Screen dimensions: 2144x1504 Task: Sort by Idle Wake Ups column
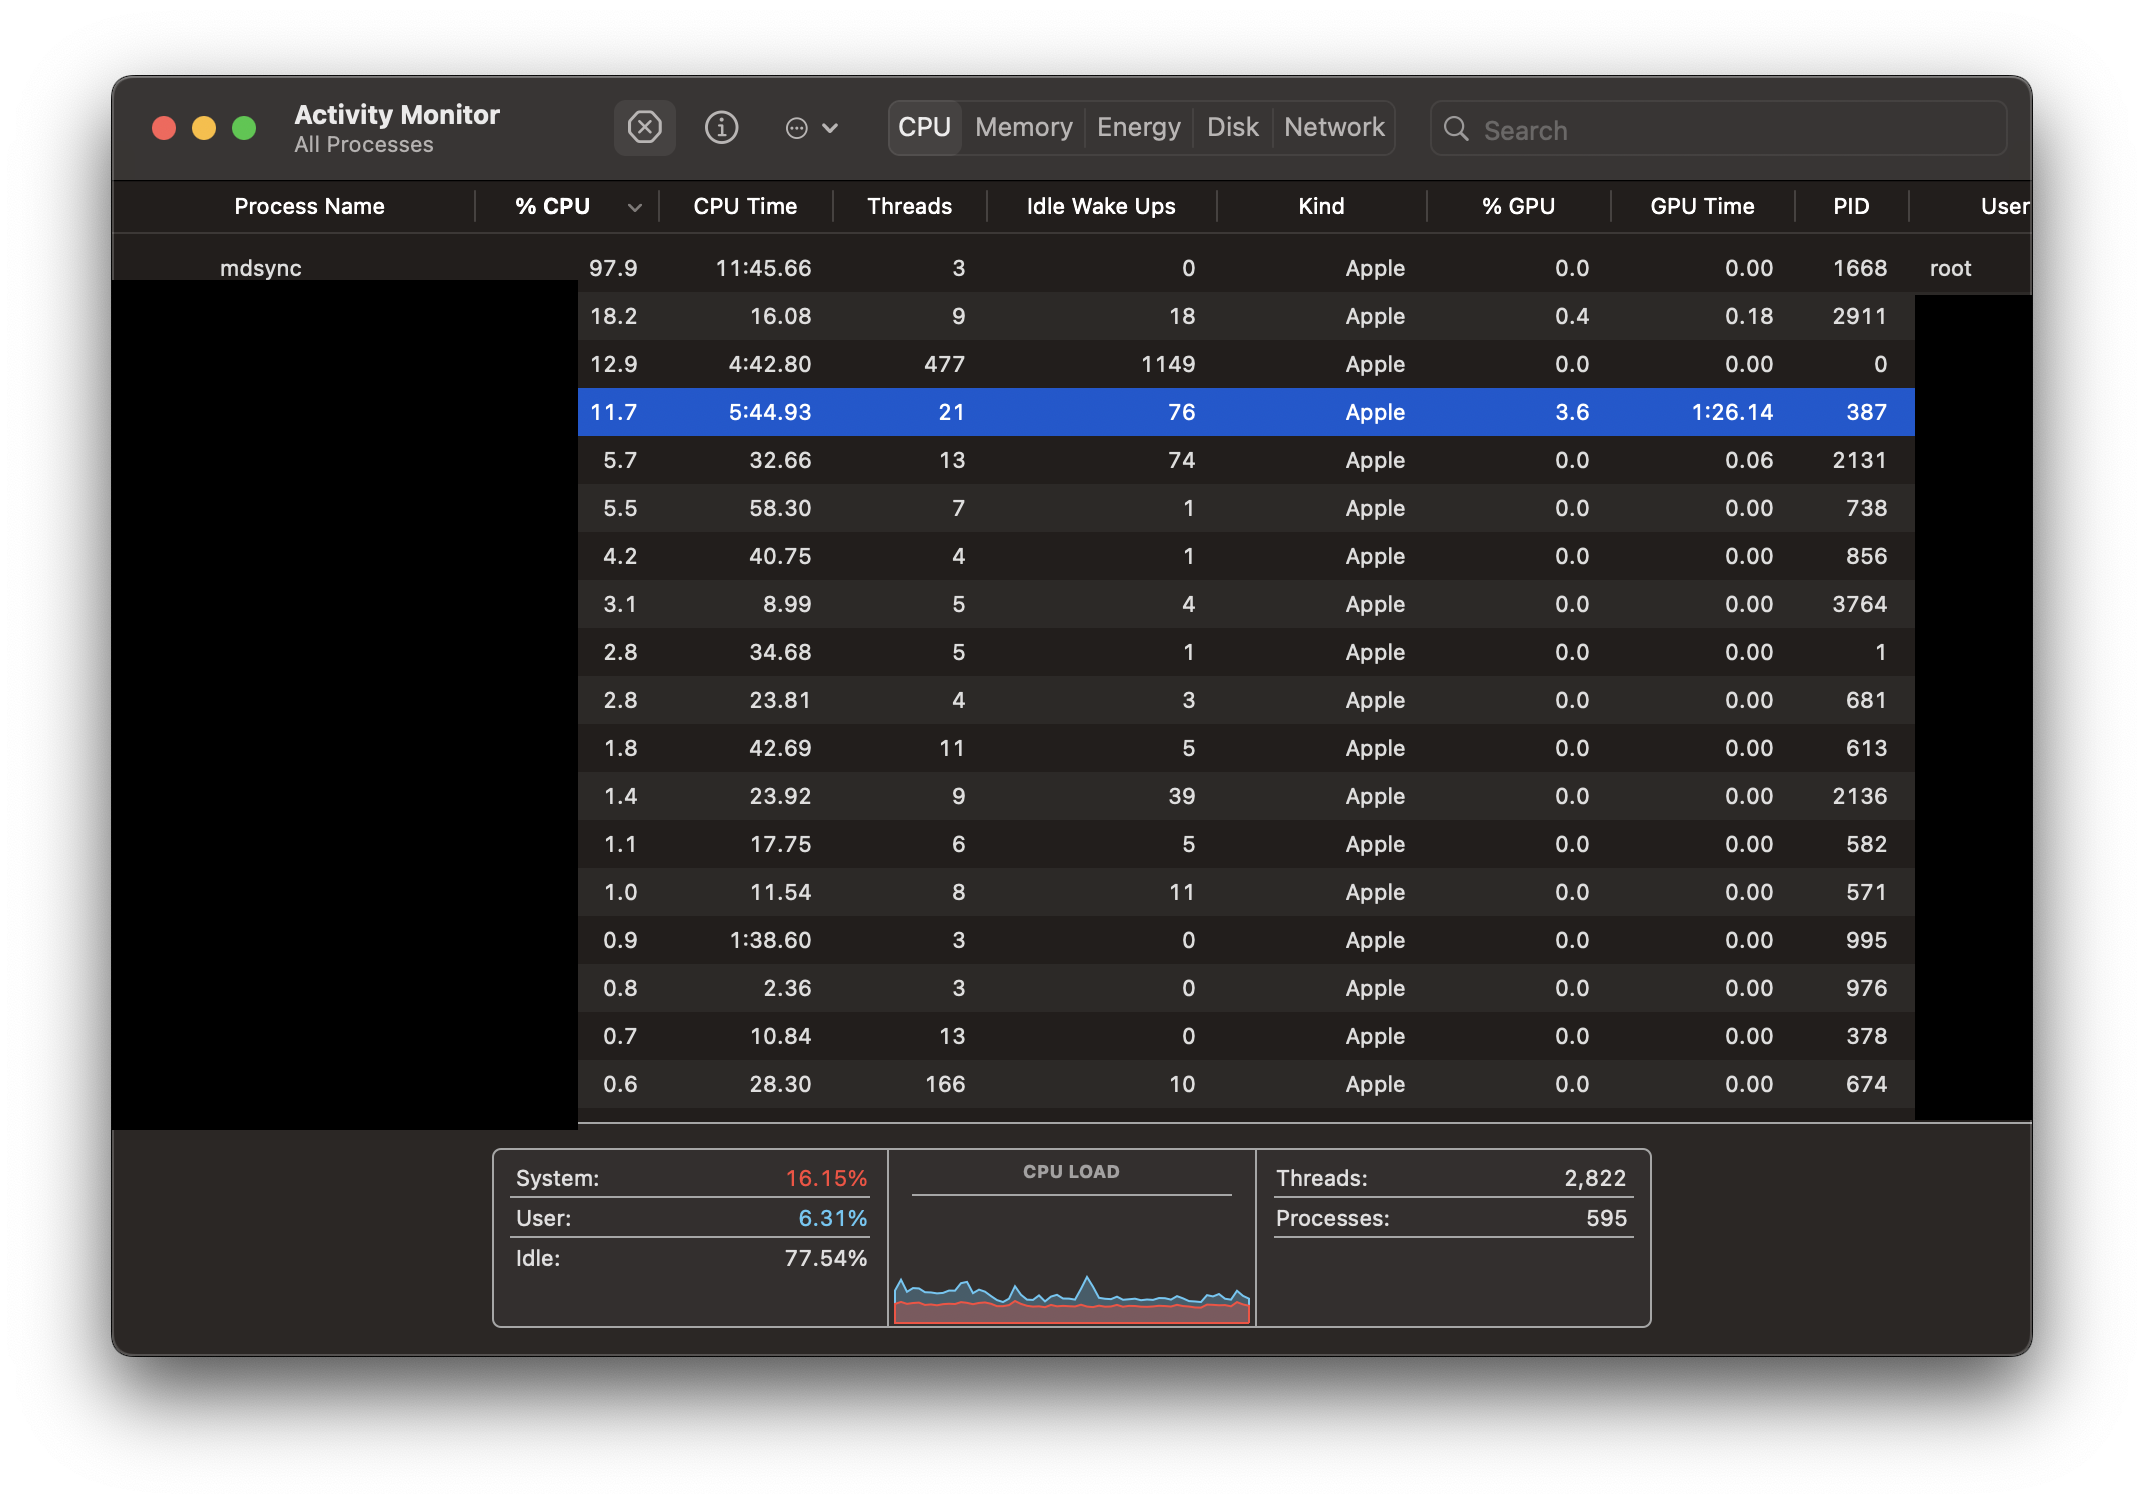[1100, 207]
